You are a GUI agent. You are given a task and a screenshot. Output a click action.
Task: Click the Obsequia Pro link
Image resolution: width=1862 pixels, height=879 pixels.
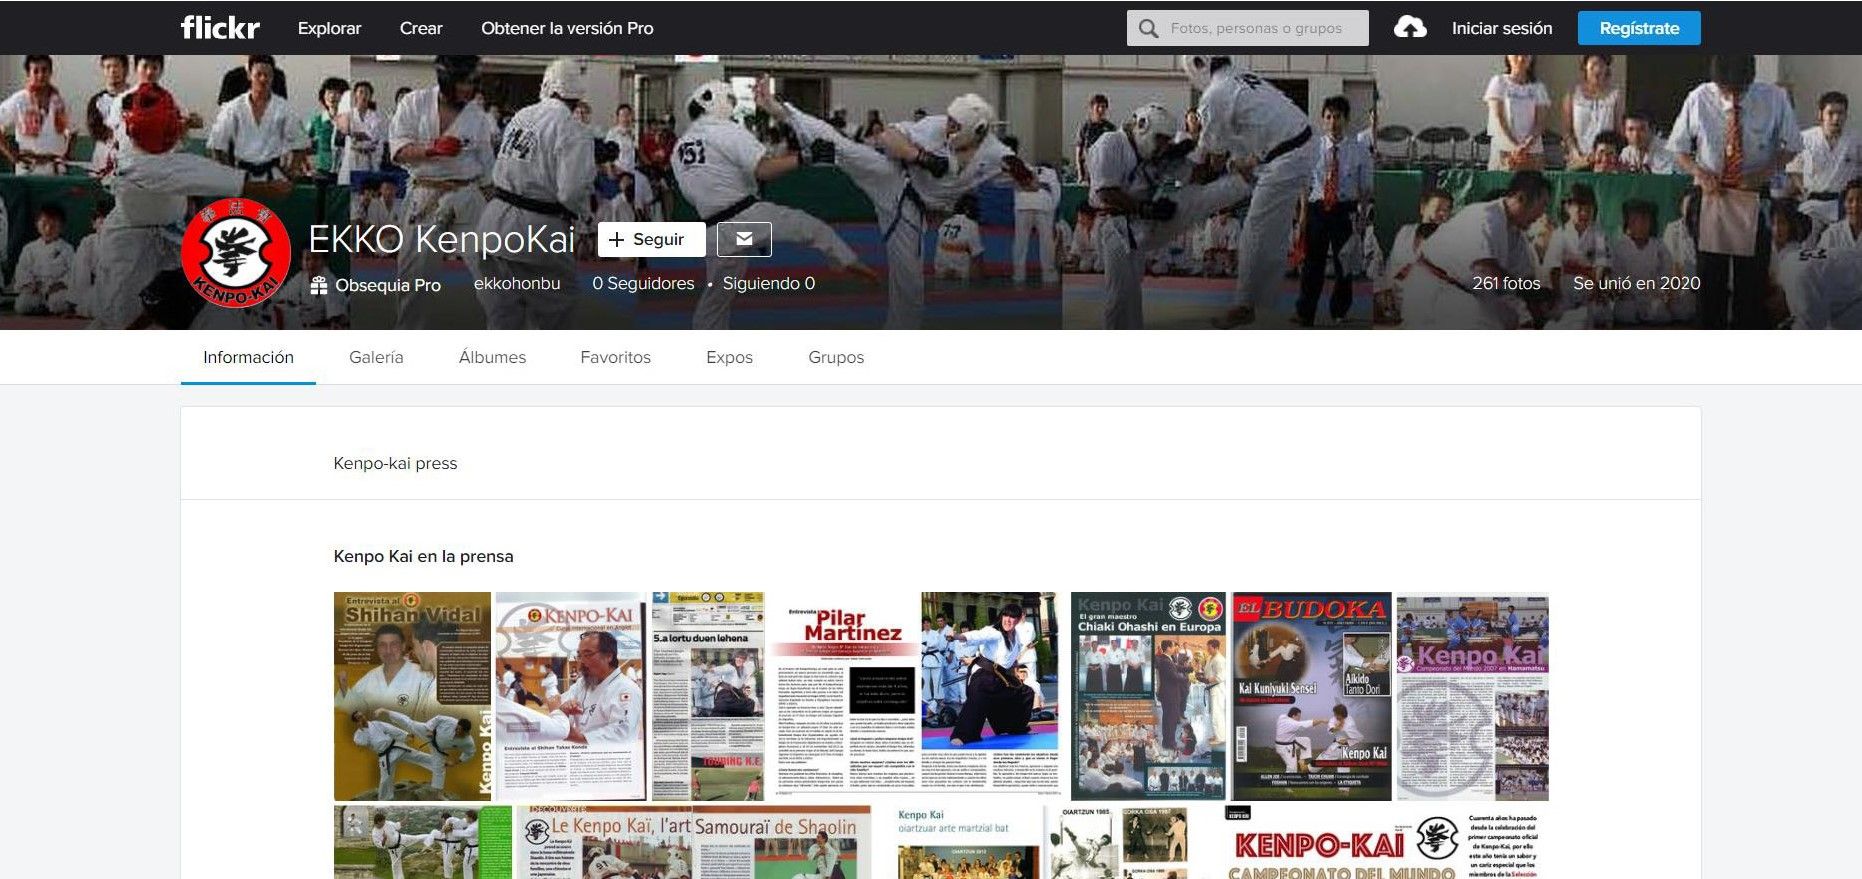pos(388,285)
